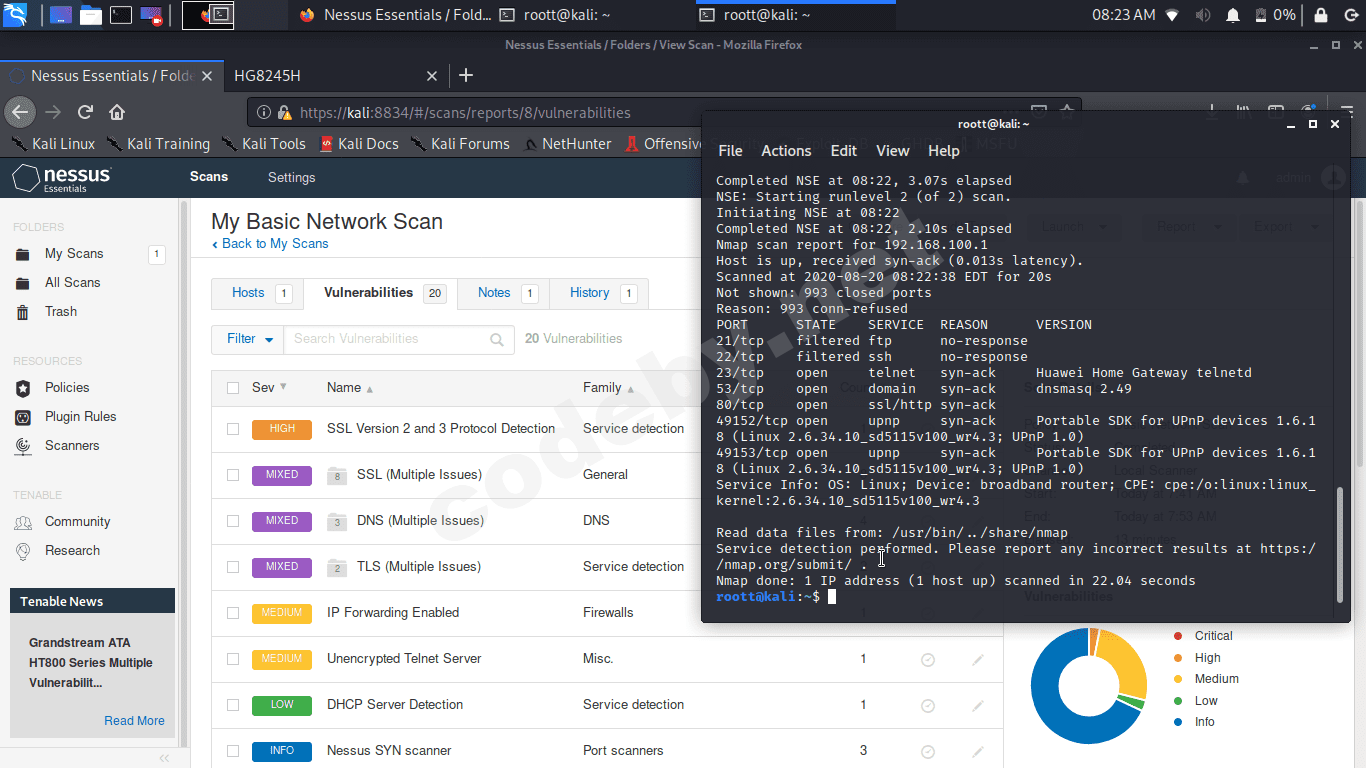Click the Firefox reload page icon
The image size is (1366, 768).
click(x=86, y=112)
